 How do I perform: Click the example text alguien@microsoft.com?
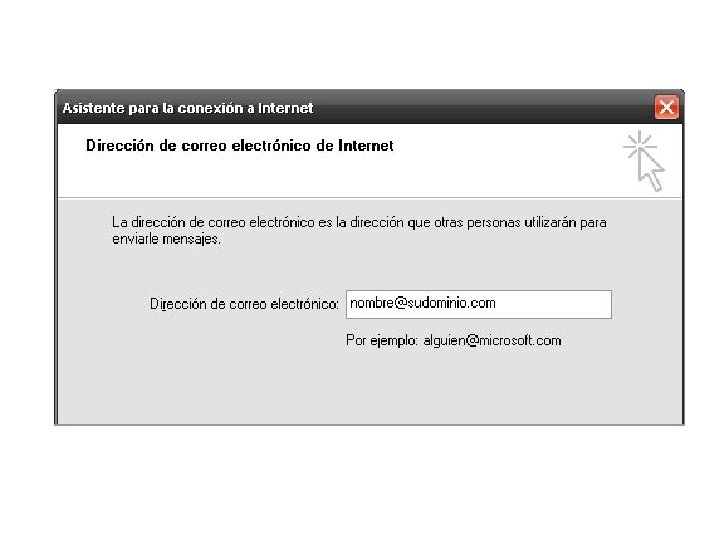[492, 341]
